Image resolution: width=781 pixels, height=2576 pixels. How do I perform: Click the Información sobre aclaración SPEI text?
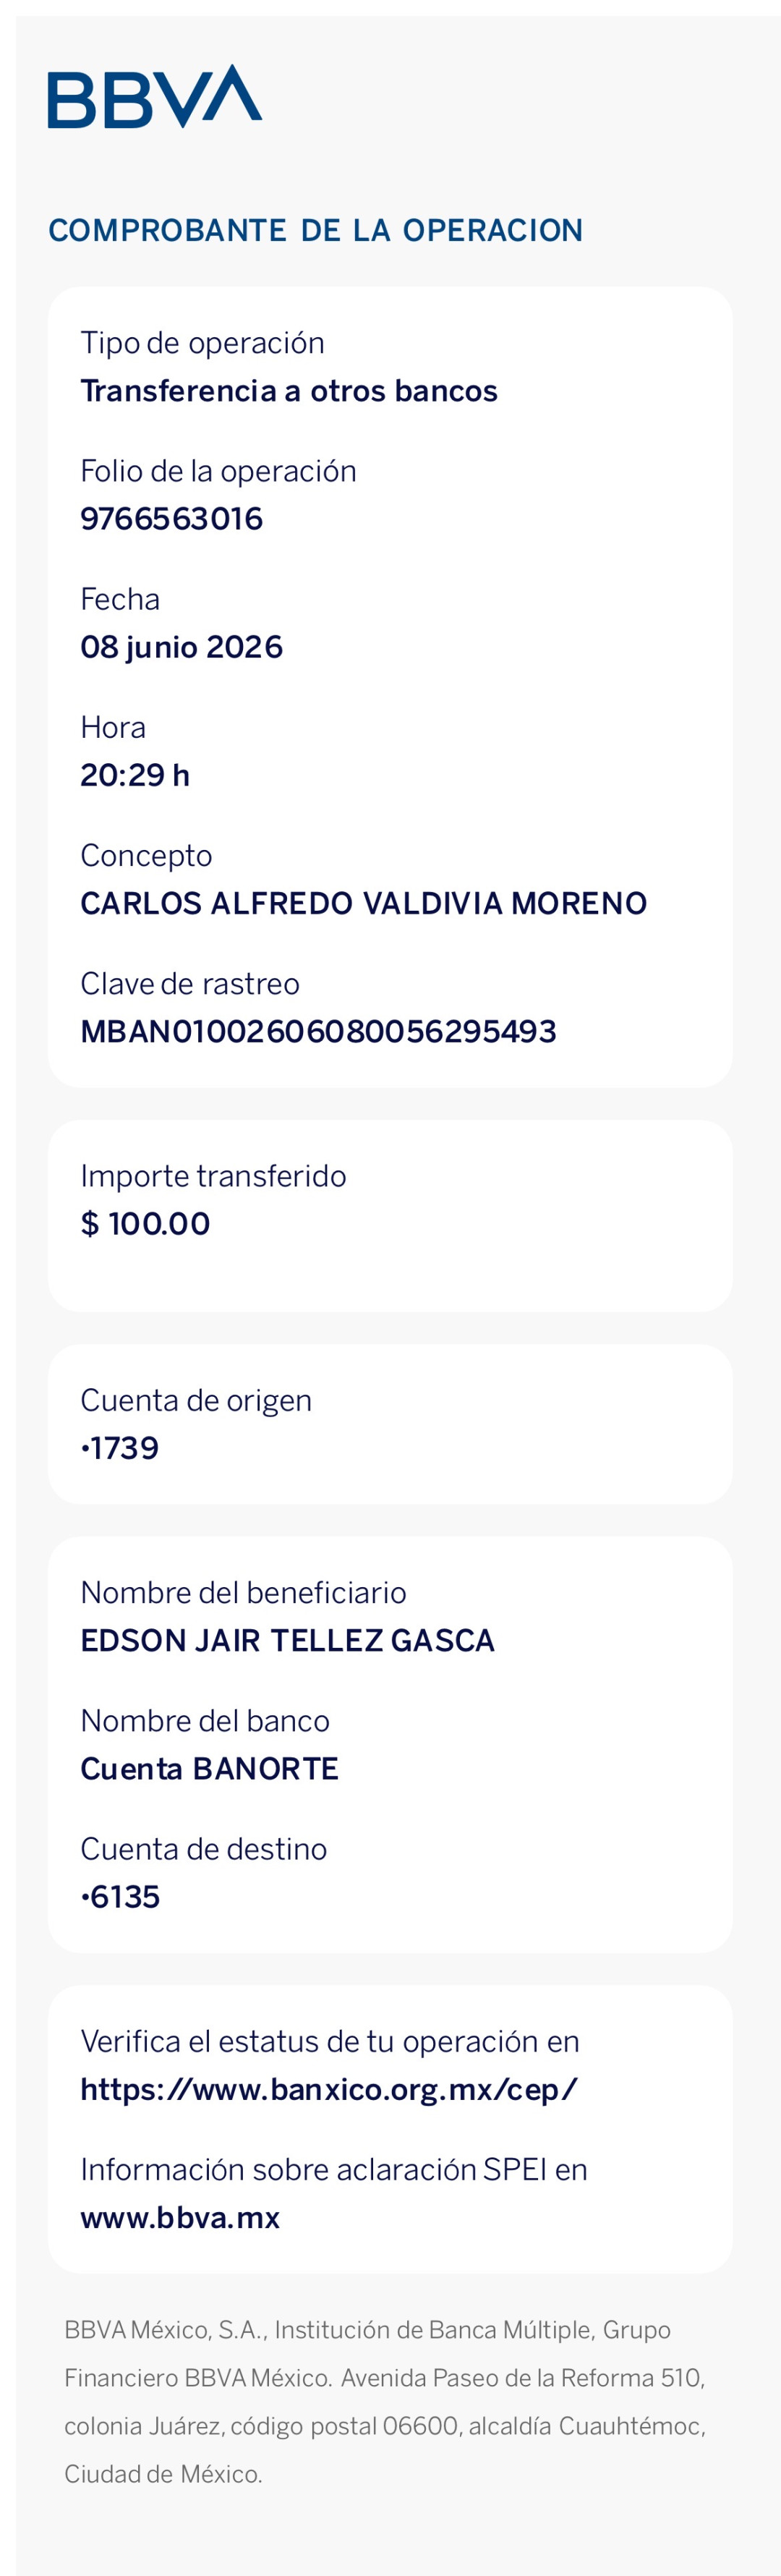pyautogui.click(x=333, y=2169)
